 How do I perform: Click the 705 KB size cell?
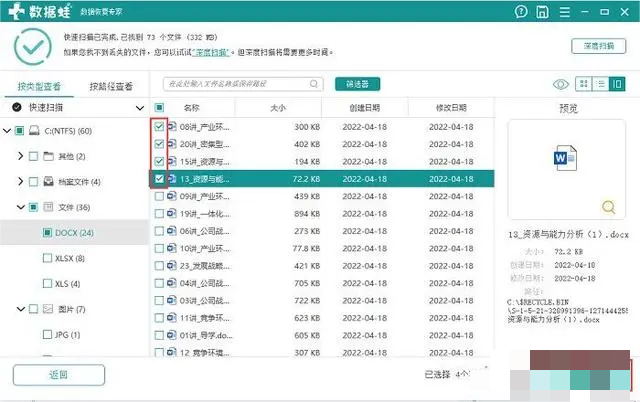307,283
